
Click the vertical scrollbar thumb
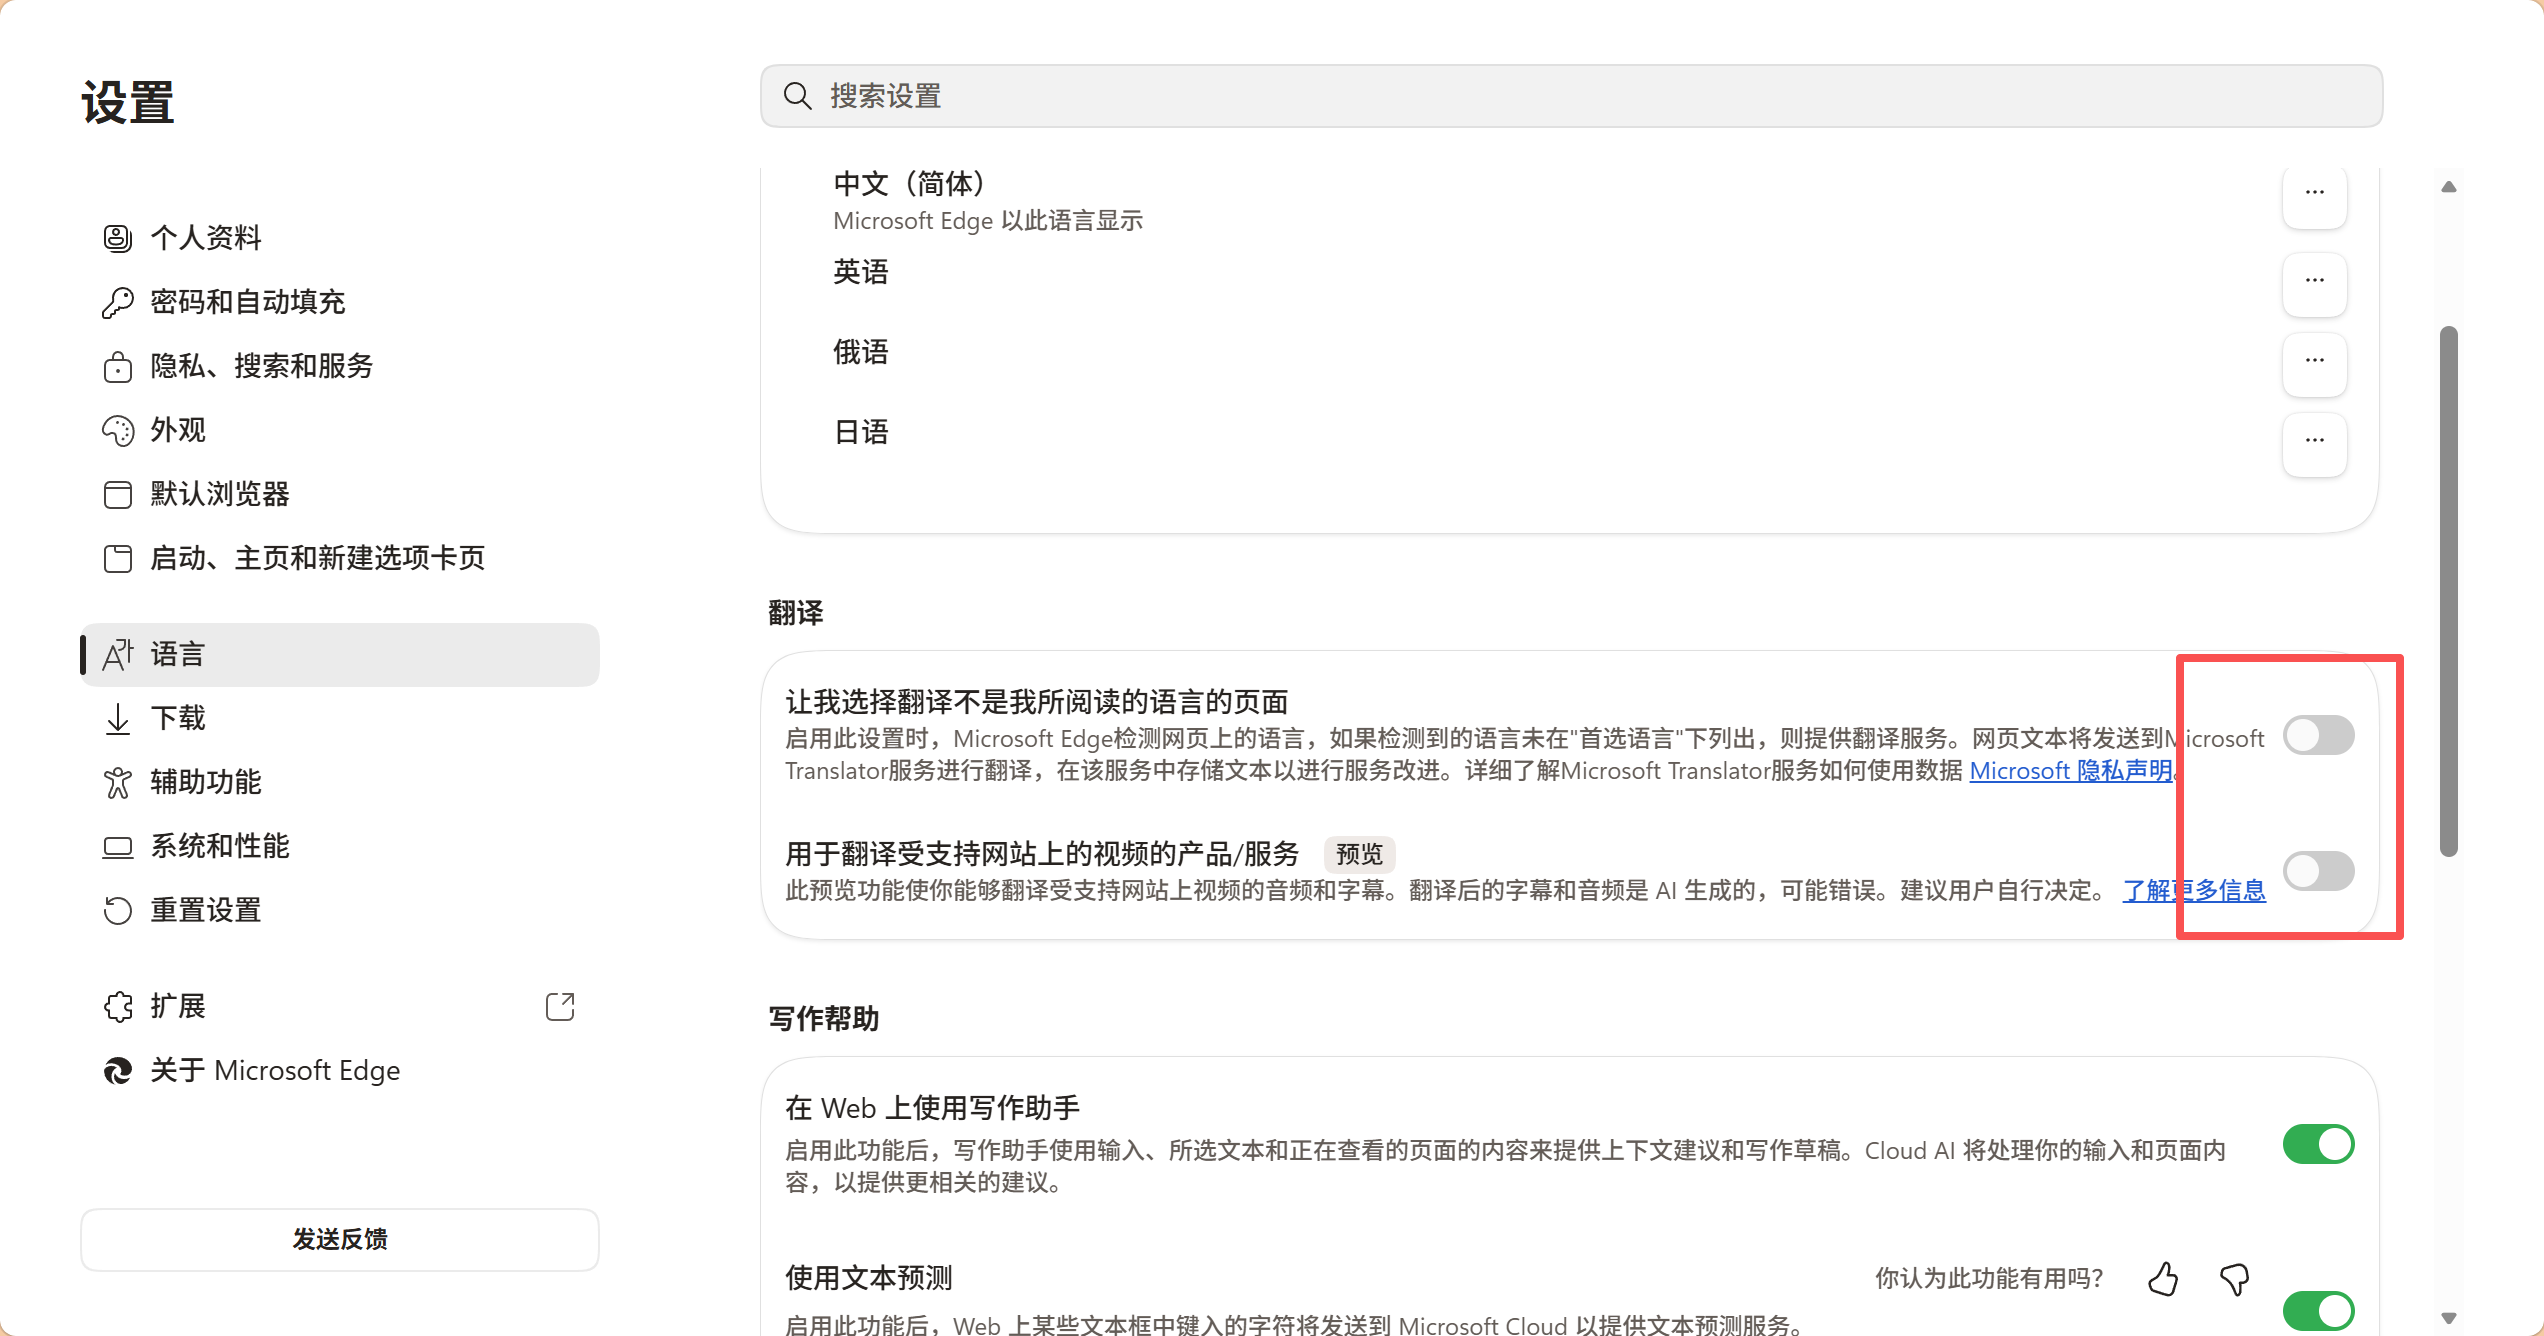tap(2449, 590)
